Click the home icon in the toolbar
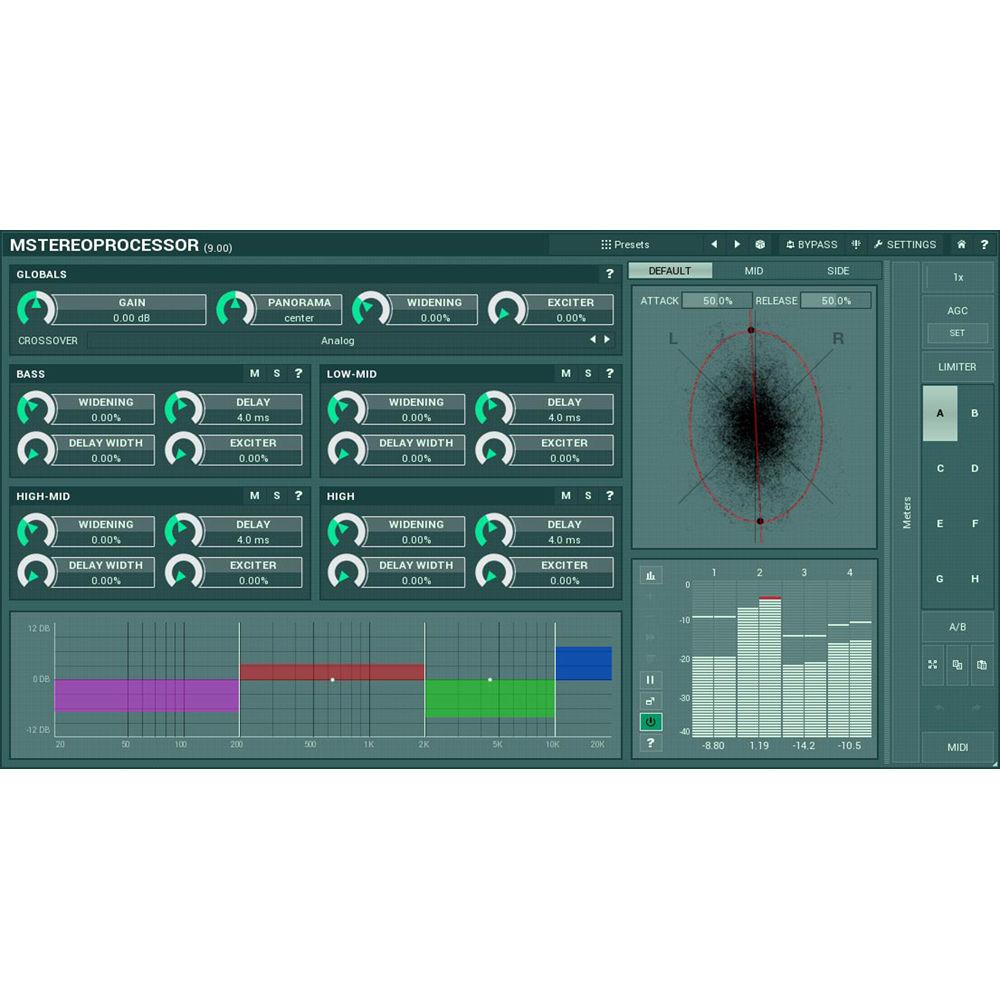 click(x=961, y=244)
